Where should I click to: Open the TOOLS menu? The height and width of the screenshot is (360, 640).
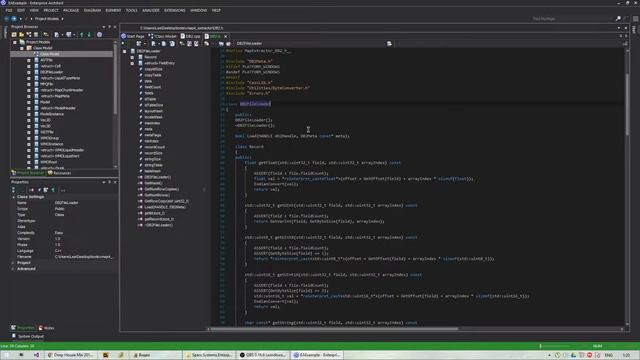coord(131,10)
